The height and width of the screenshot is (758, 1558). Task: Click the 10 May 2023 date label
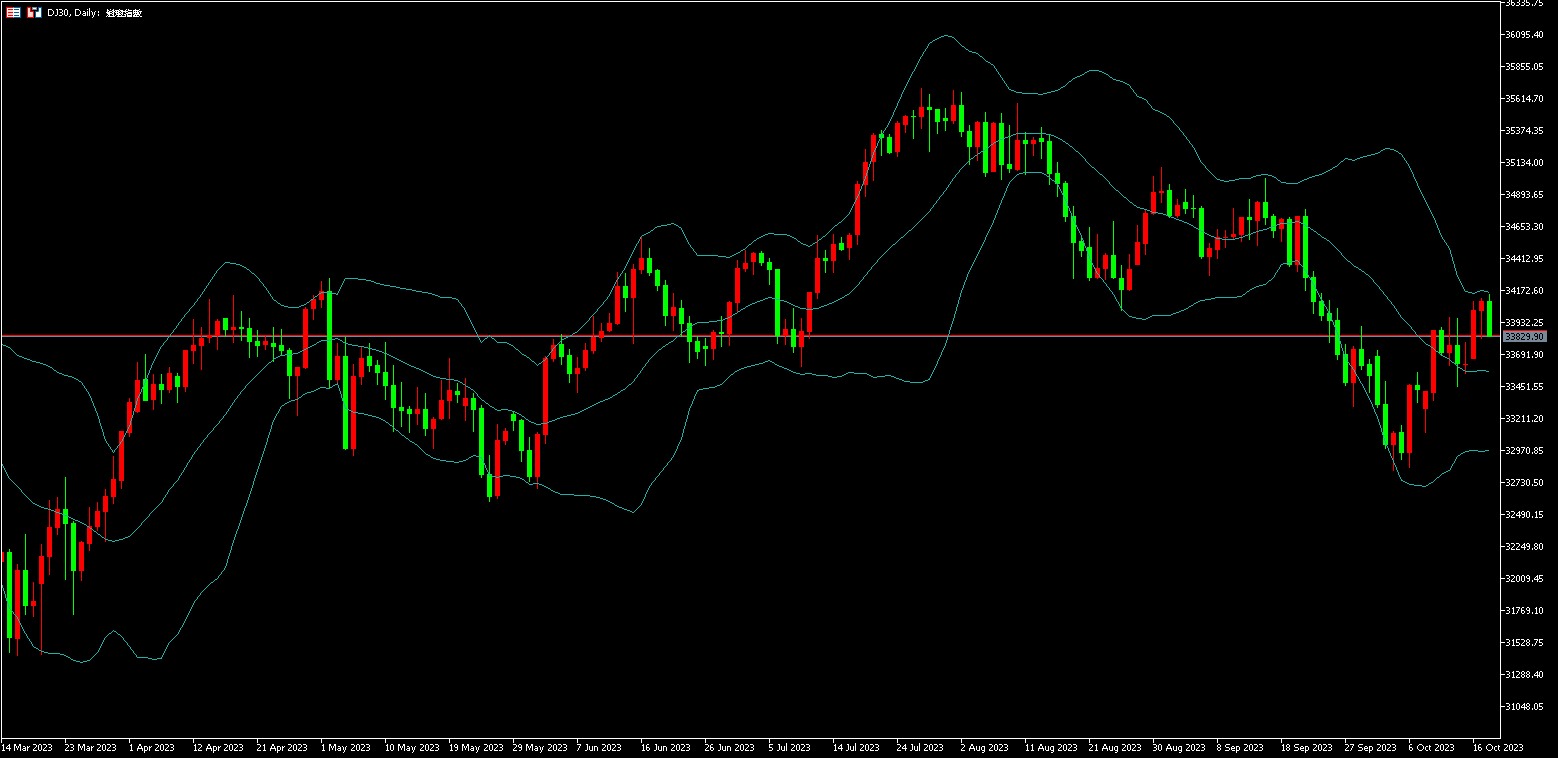412,748
